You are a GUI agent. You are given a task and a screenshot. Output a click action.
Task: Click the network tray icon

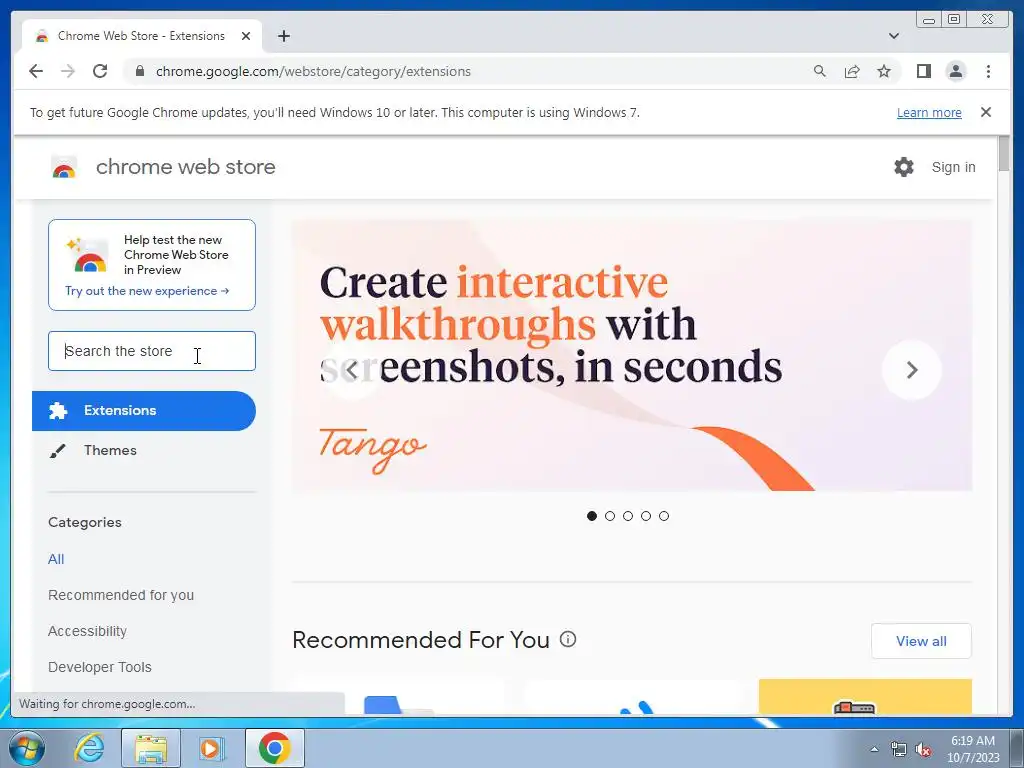tap(899, 750)
